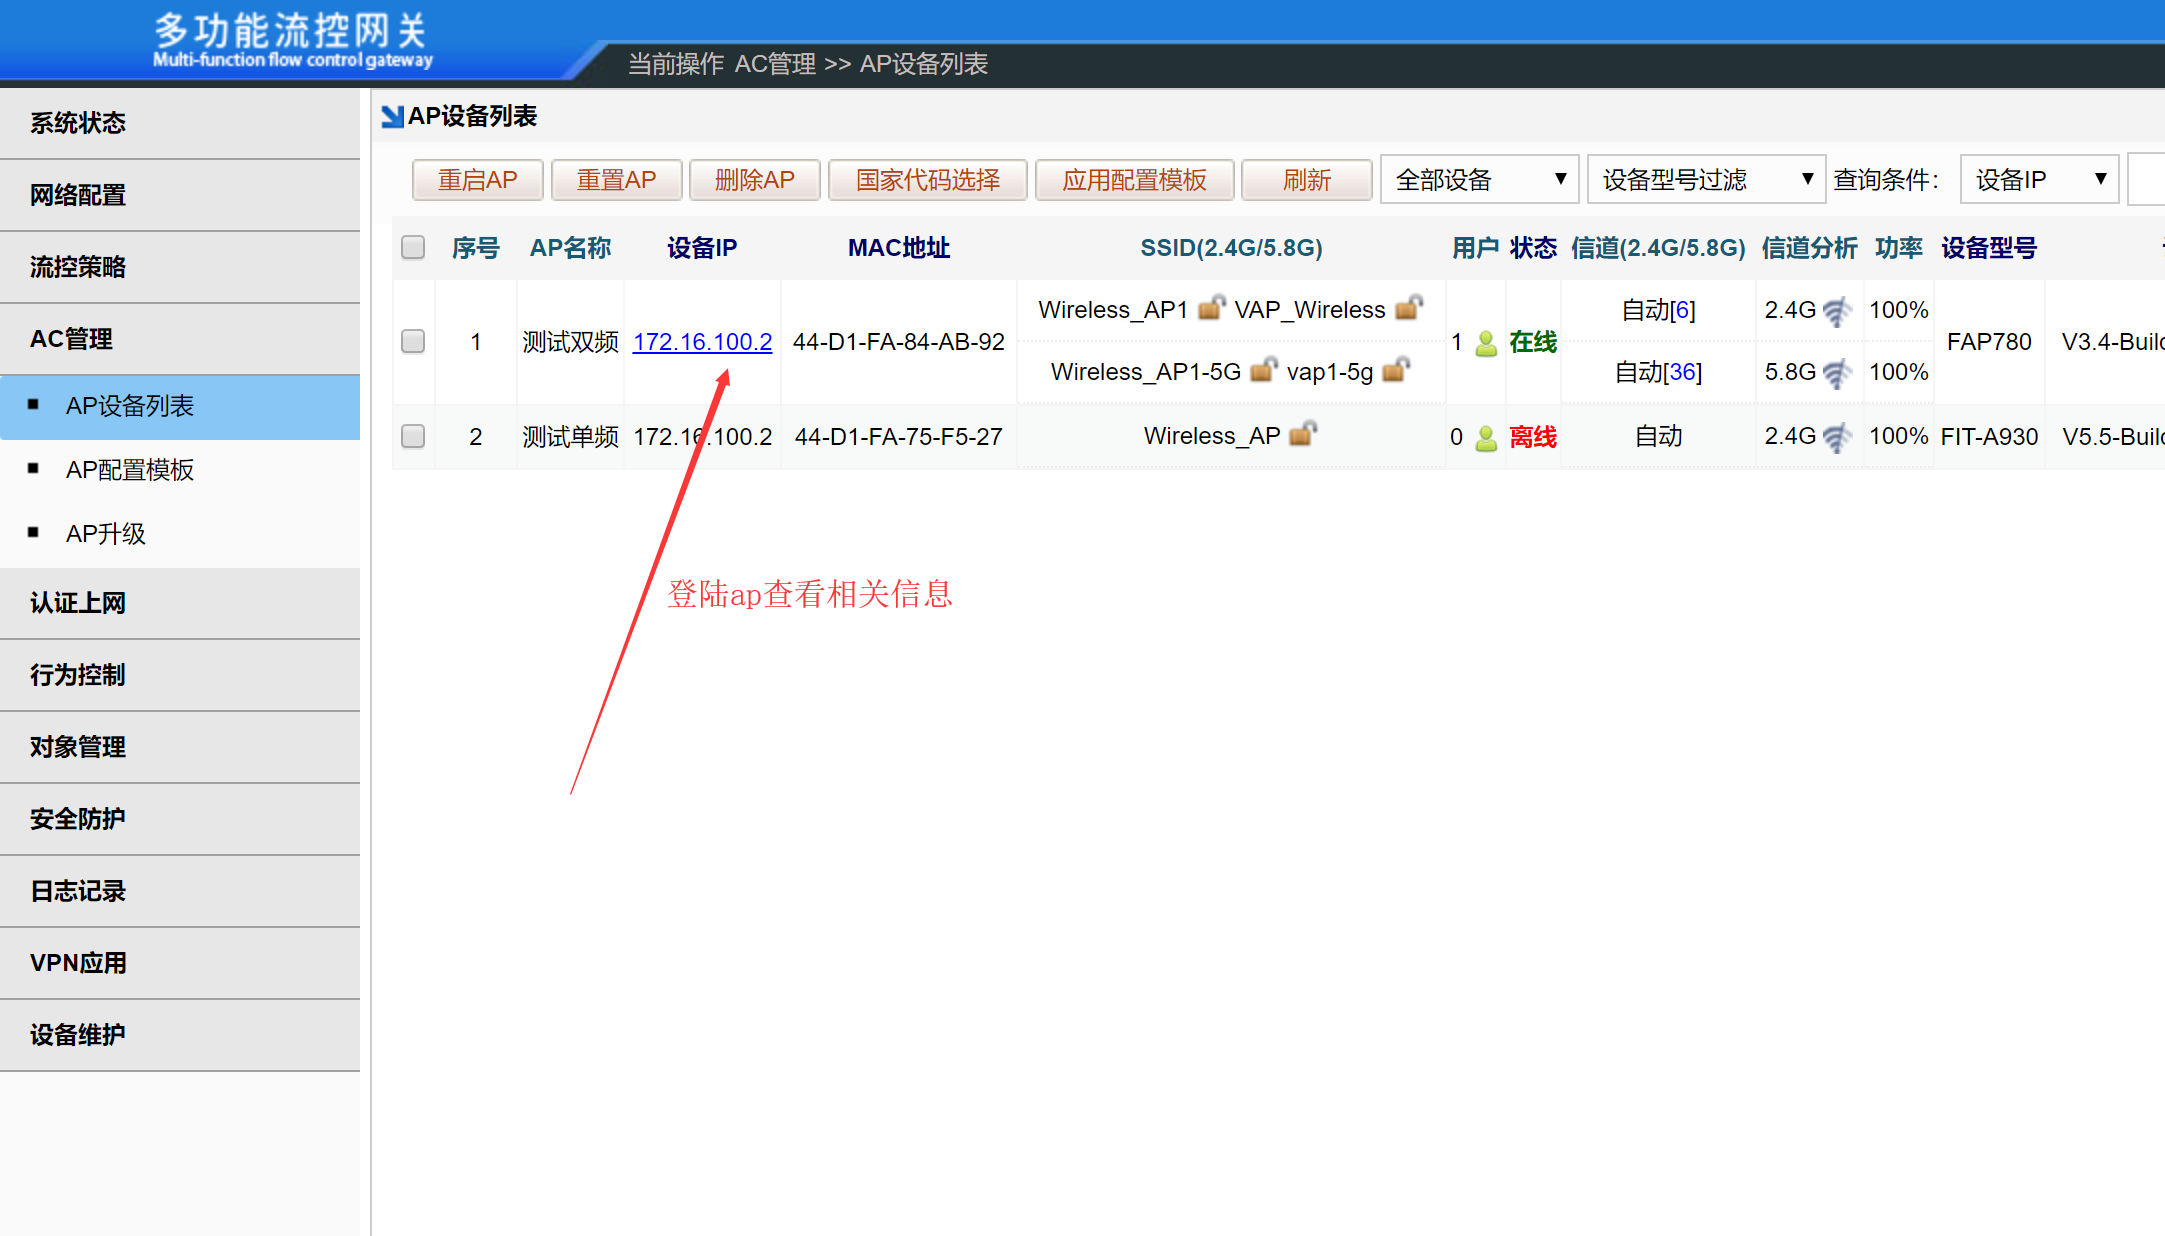The image size is (2165, 1236).
Task: Tick checkbox for AP row 2
Action: [413, 437]
